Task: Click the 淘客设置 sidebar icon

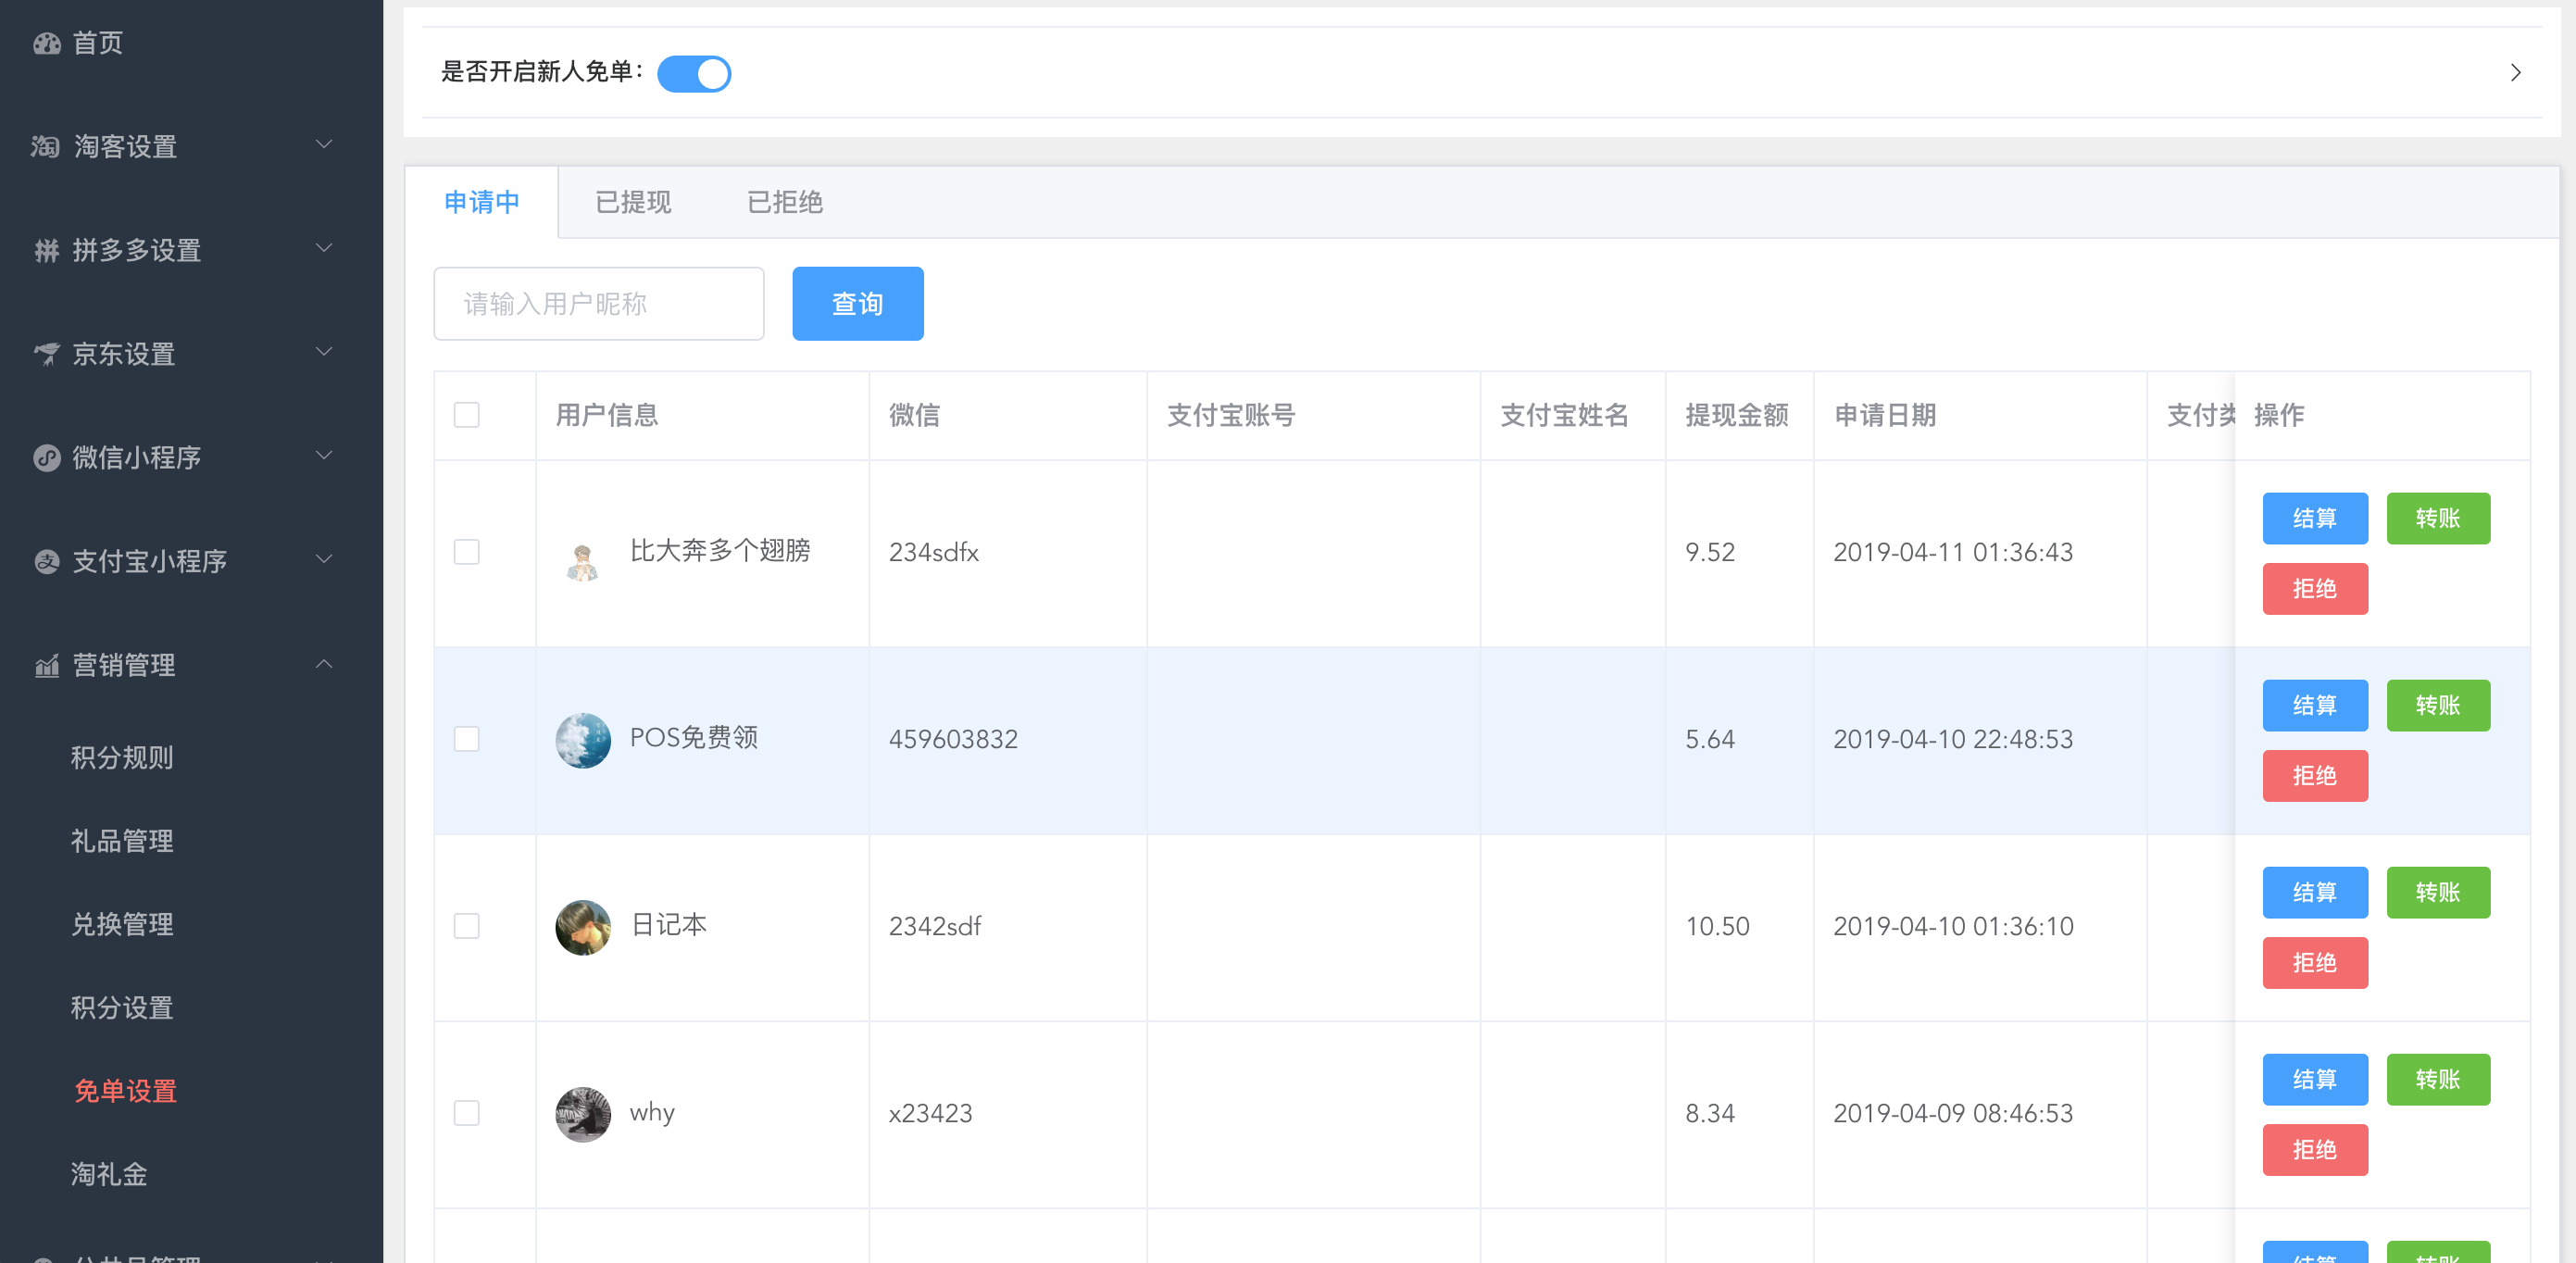Action: point(46,147)
